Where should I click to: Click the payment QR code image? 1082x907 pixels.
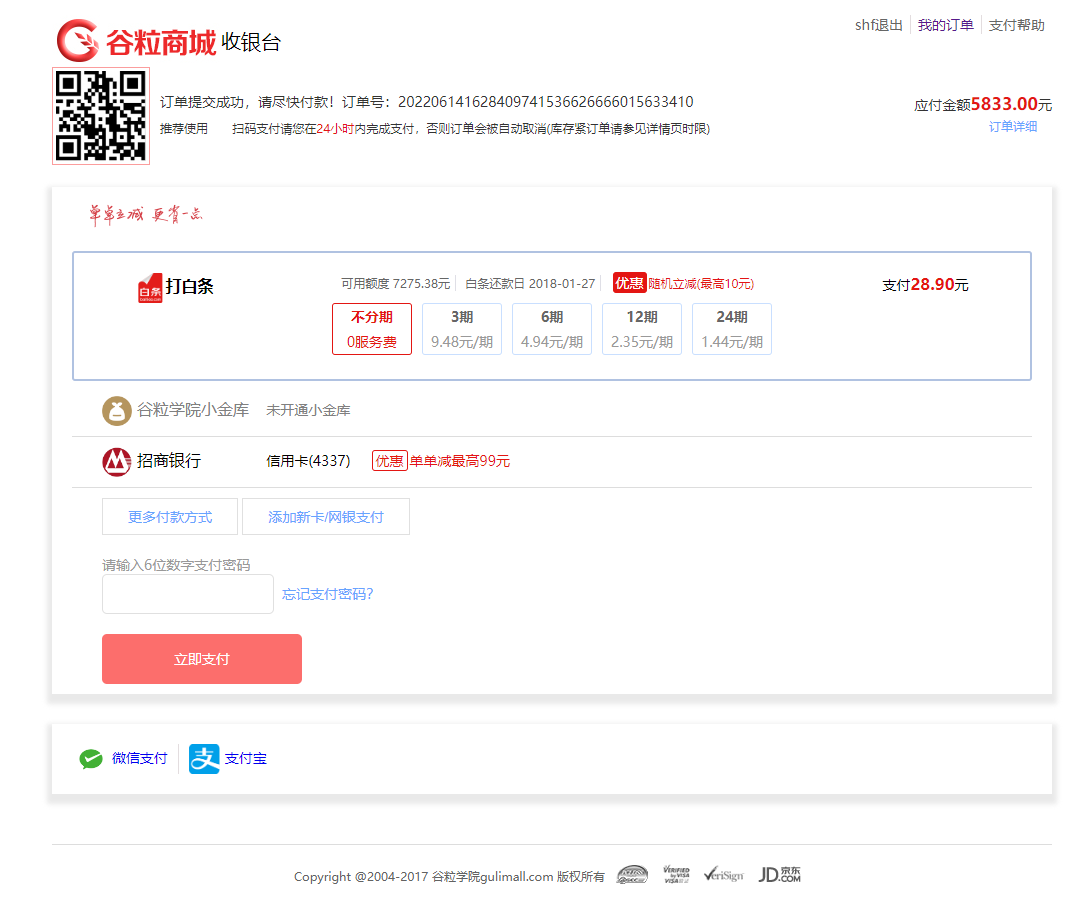(101, 116)
